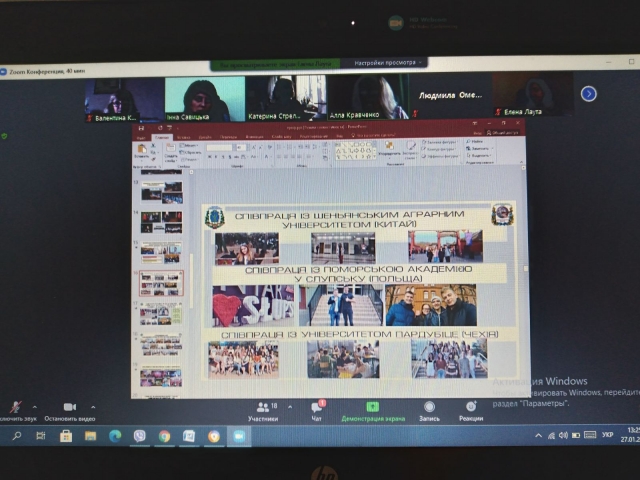Click the Arrange shapes icon
The image size is (640, 480).
(x=389, y=146)
